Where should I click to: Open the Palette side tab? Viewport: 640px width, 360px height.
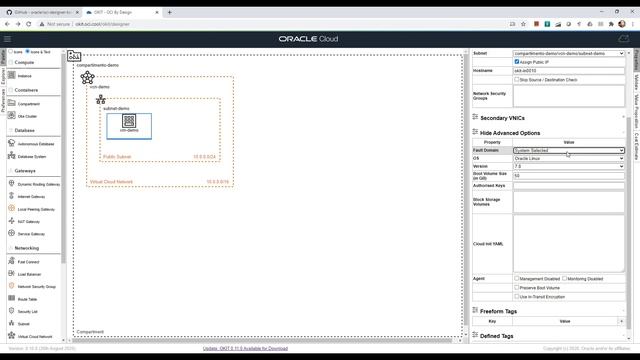pos(3,57)
